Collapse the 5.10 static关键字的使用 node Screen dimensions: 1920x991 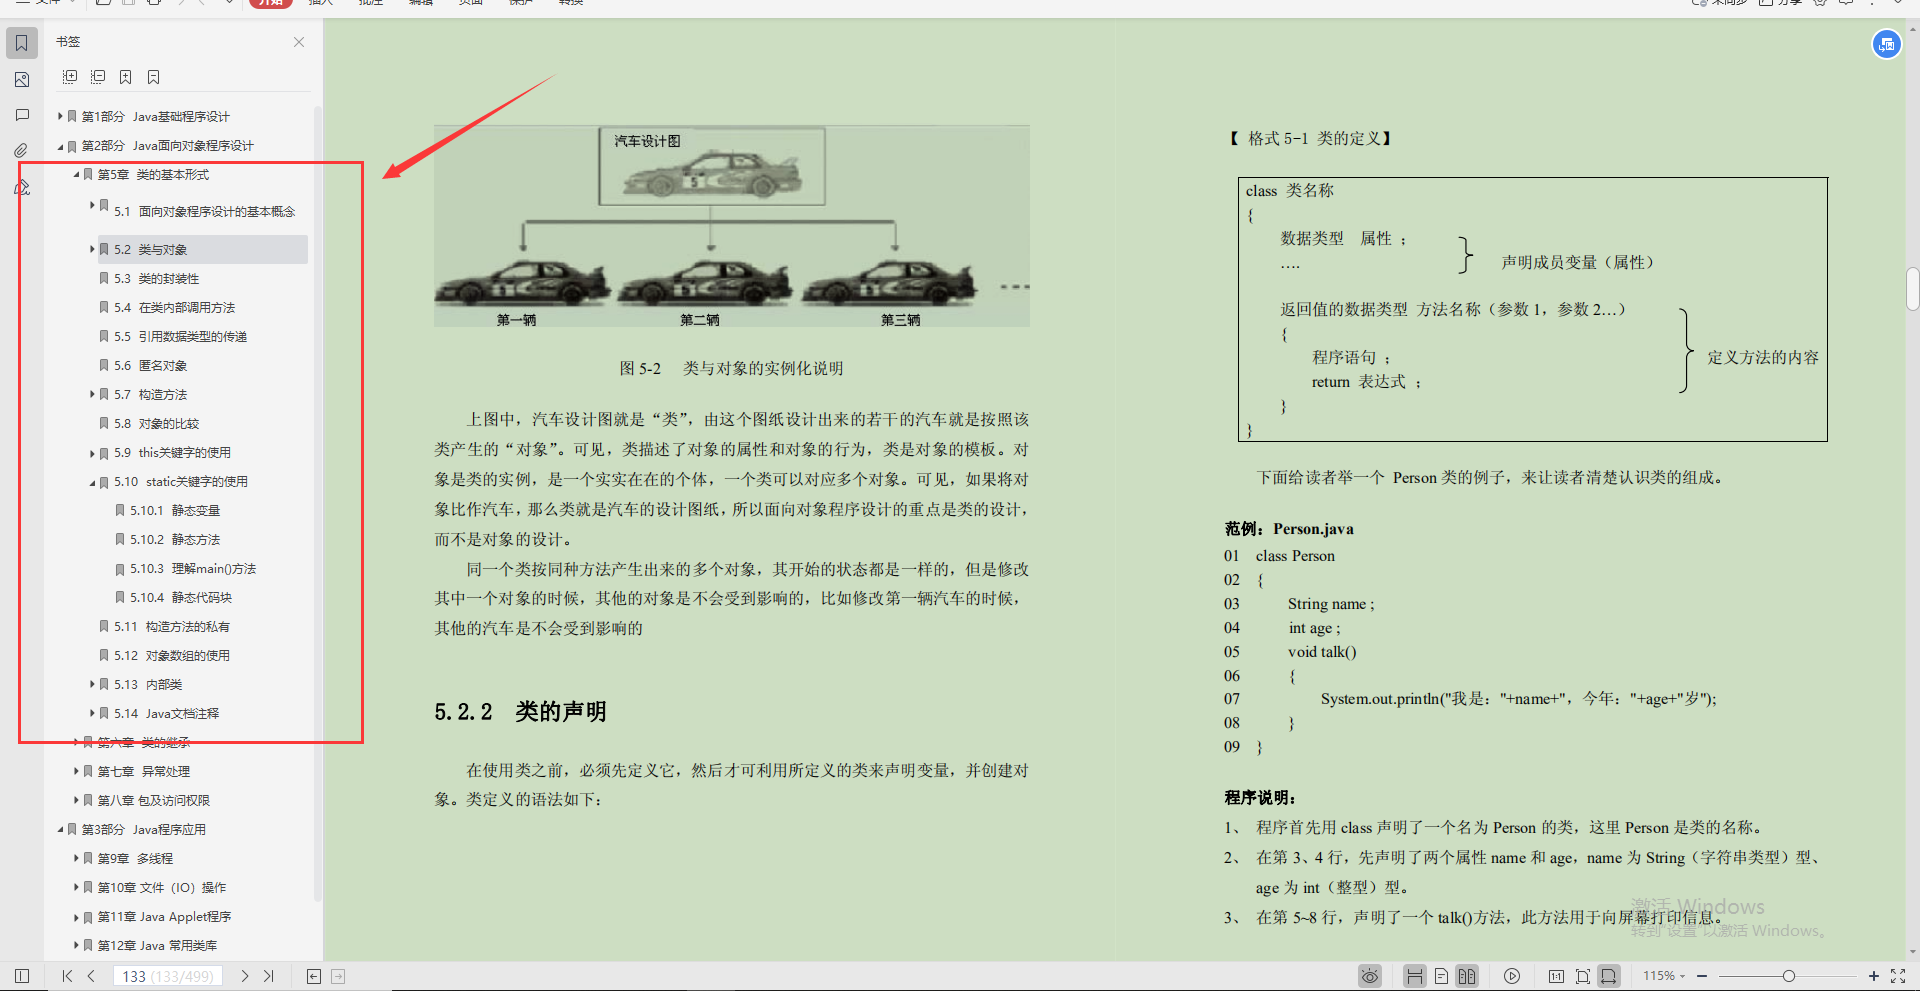(x=92, y=482)
